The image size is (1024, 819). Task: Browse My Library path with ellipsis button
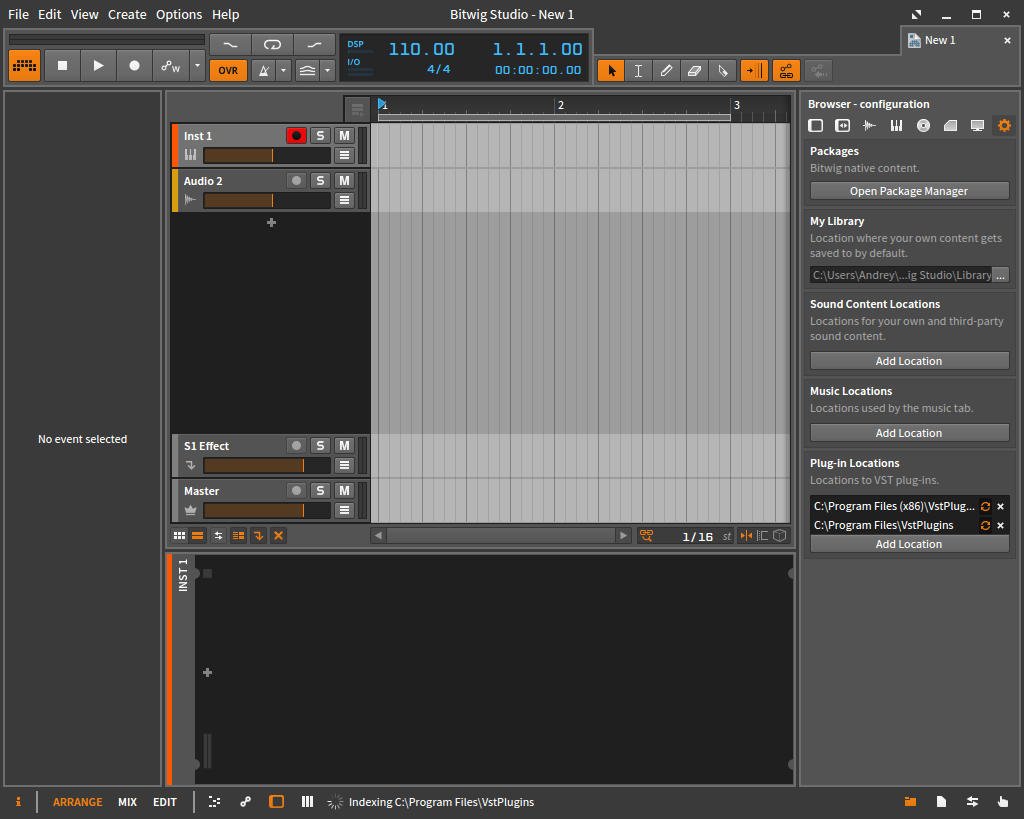(1000, 275)
